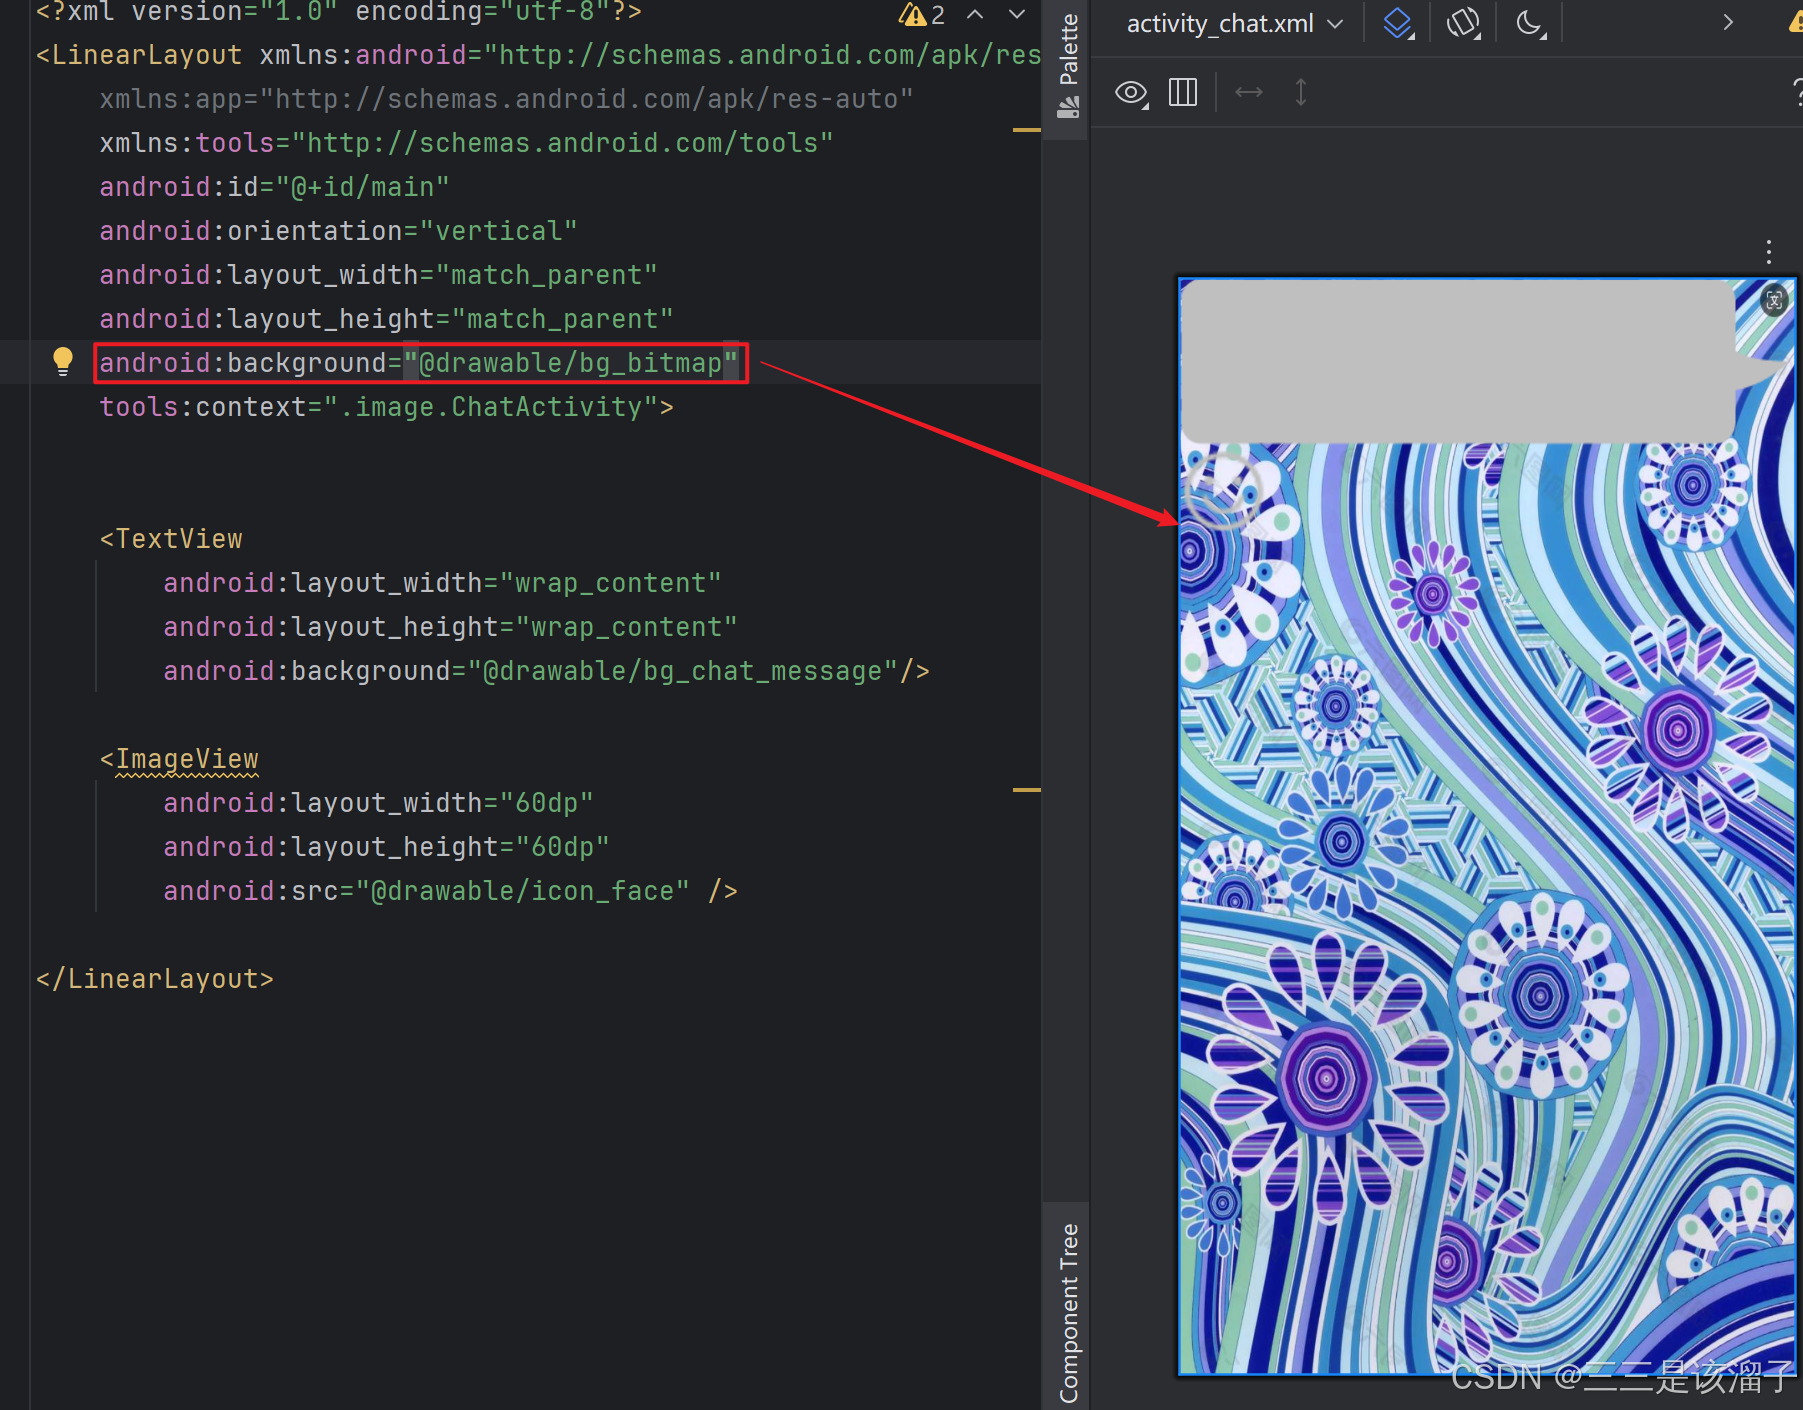
Task: Open the night mode selector
Action: coord(1530,23)
